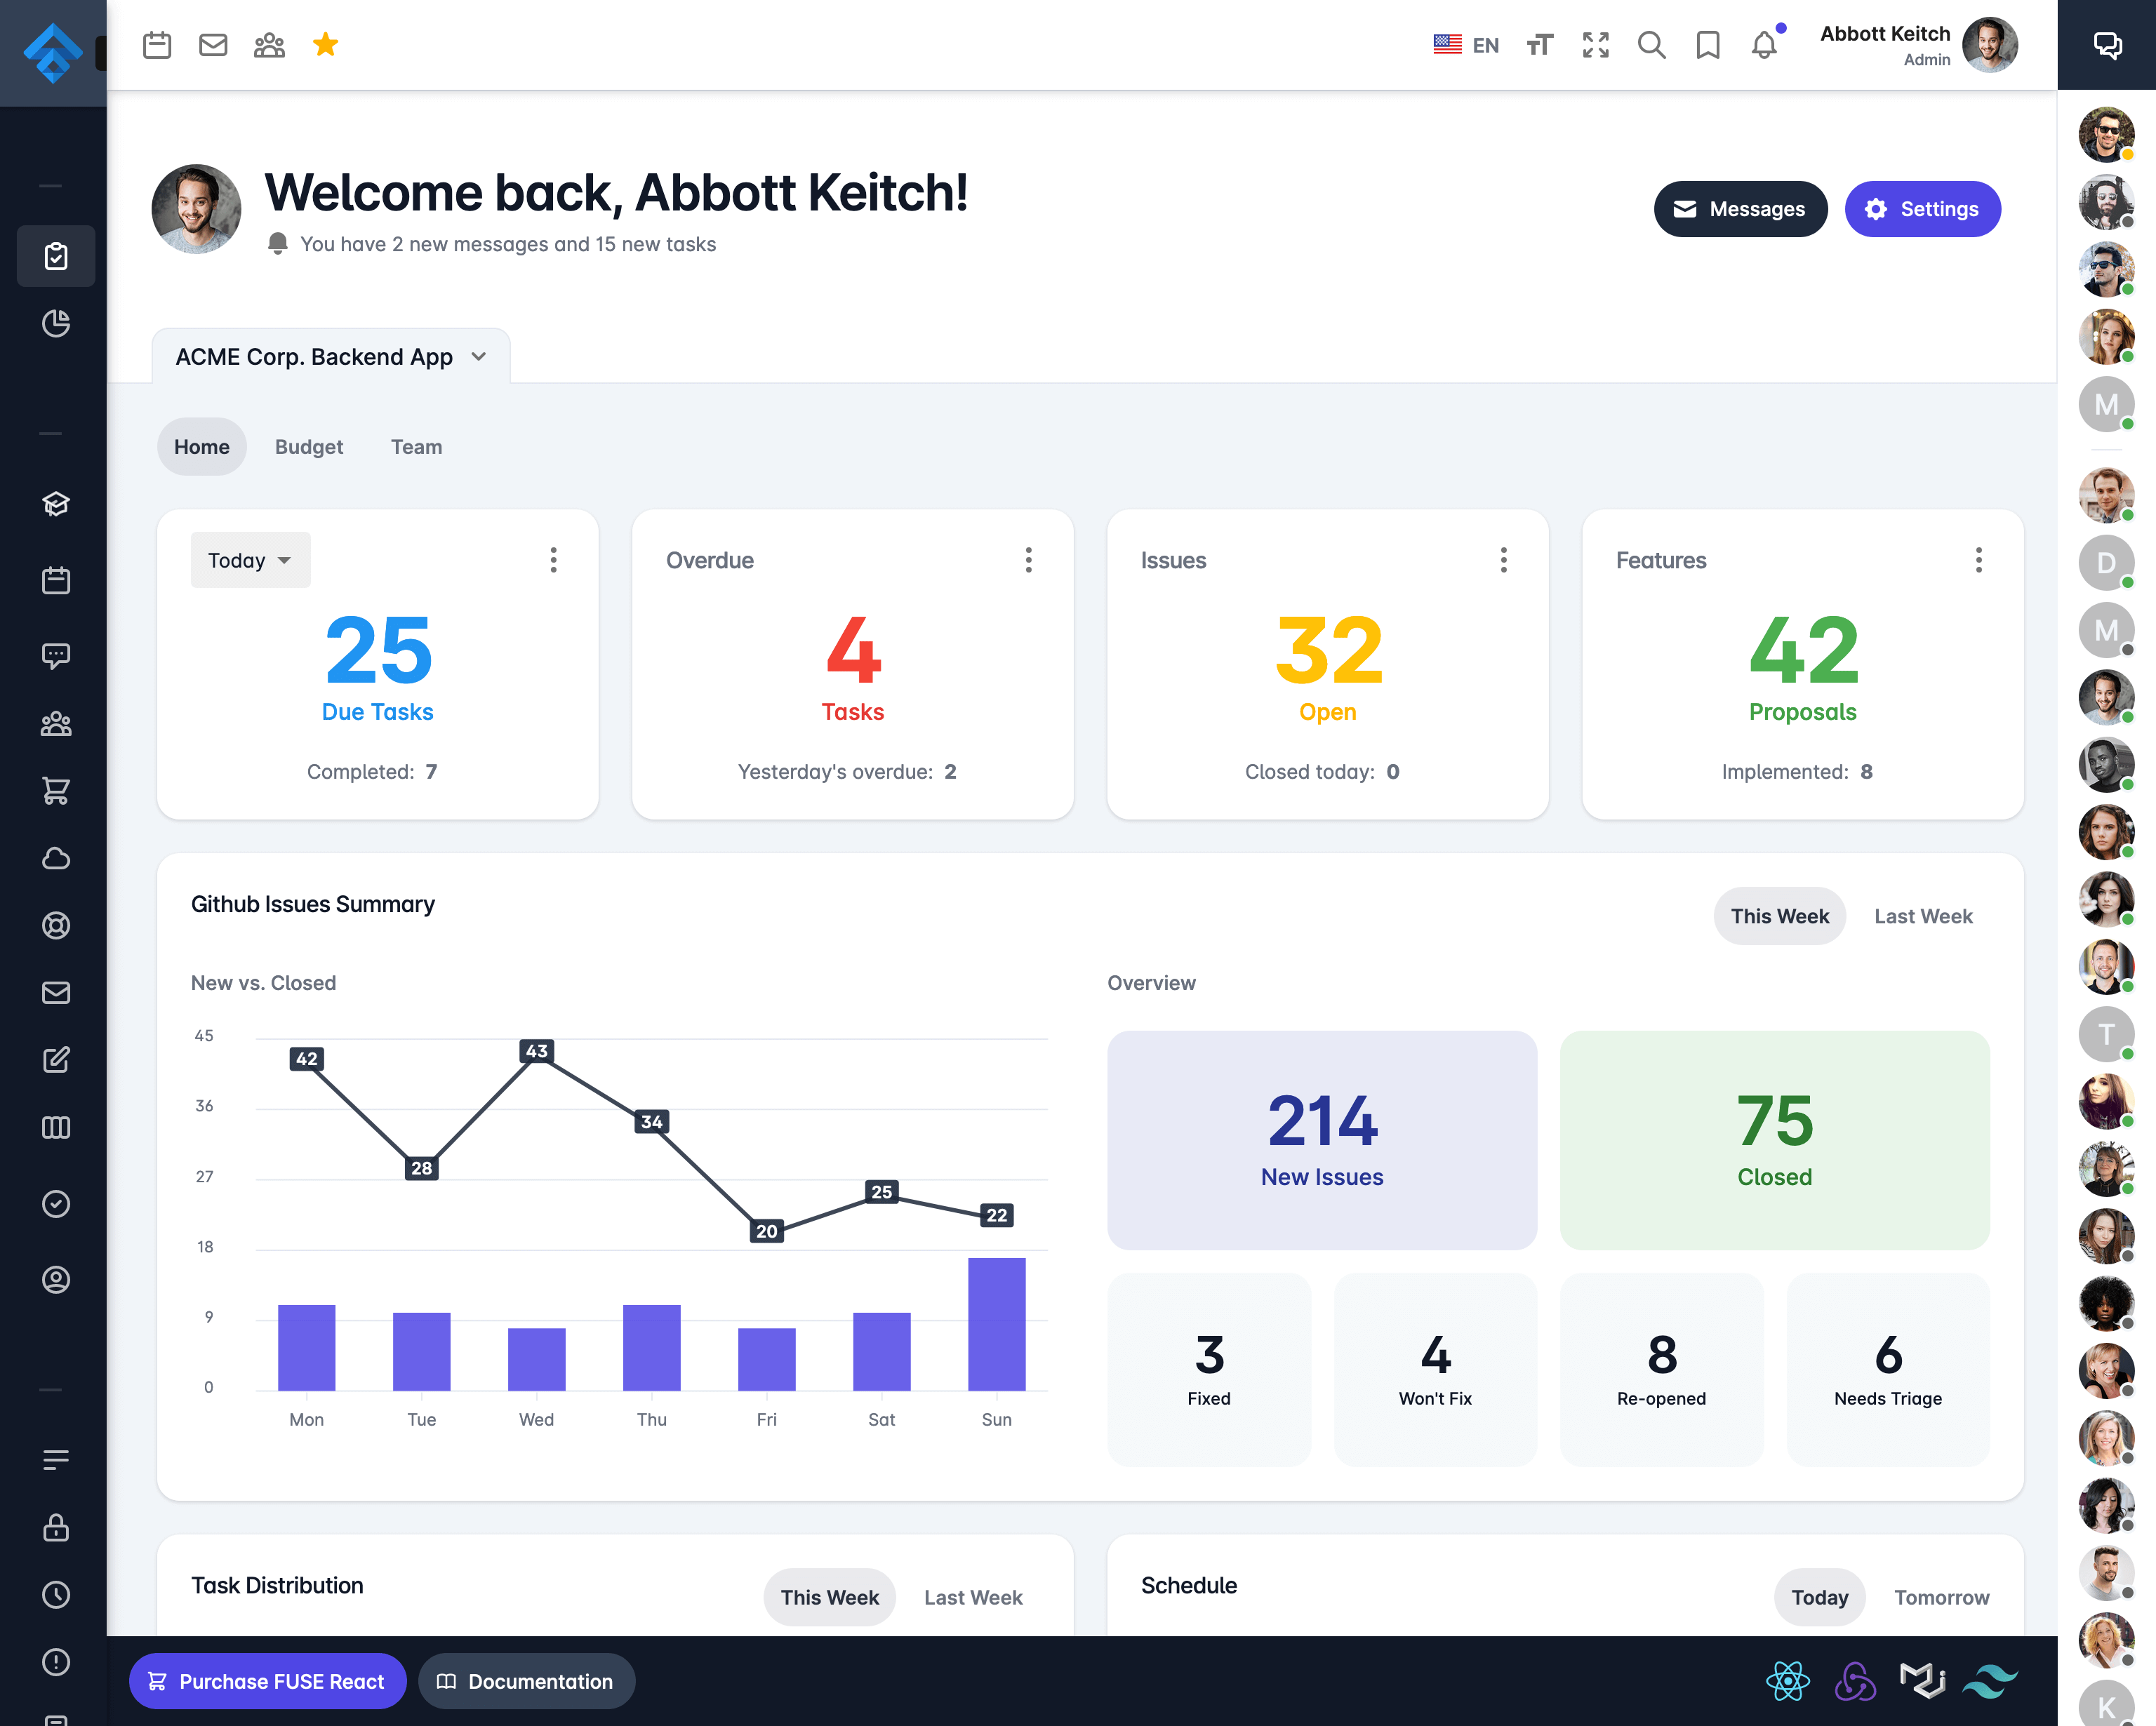Screen dimensions: 2156x1726
Task: Select This Week in Task Distribution
Action: coord(829,1597)
